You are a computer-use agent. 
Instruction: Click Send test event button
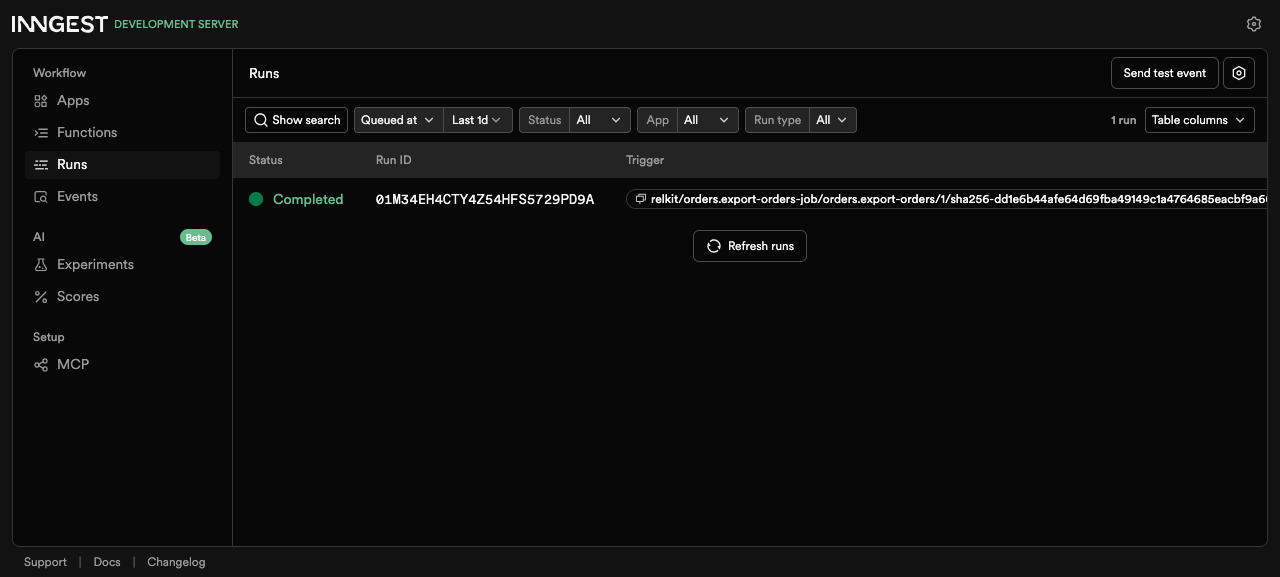coord(1165,73)
